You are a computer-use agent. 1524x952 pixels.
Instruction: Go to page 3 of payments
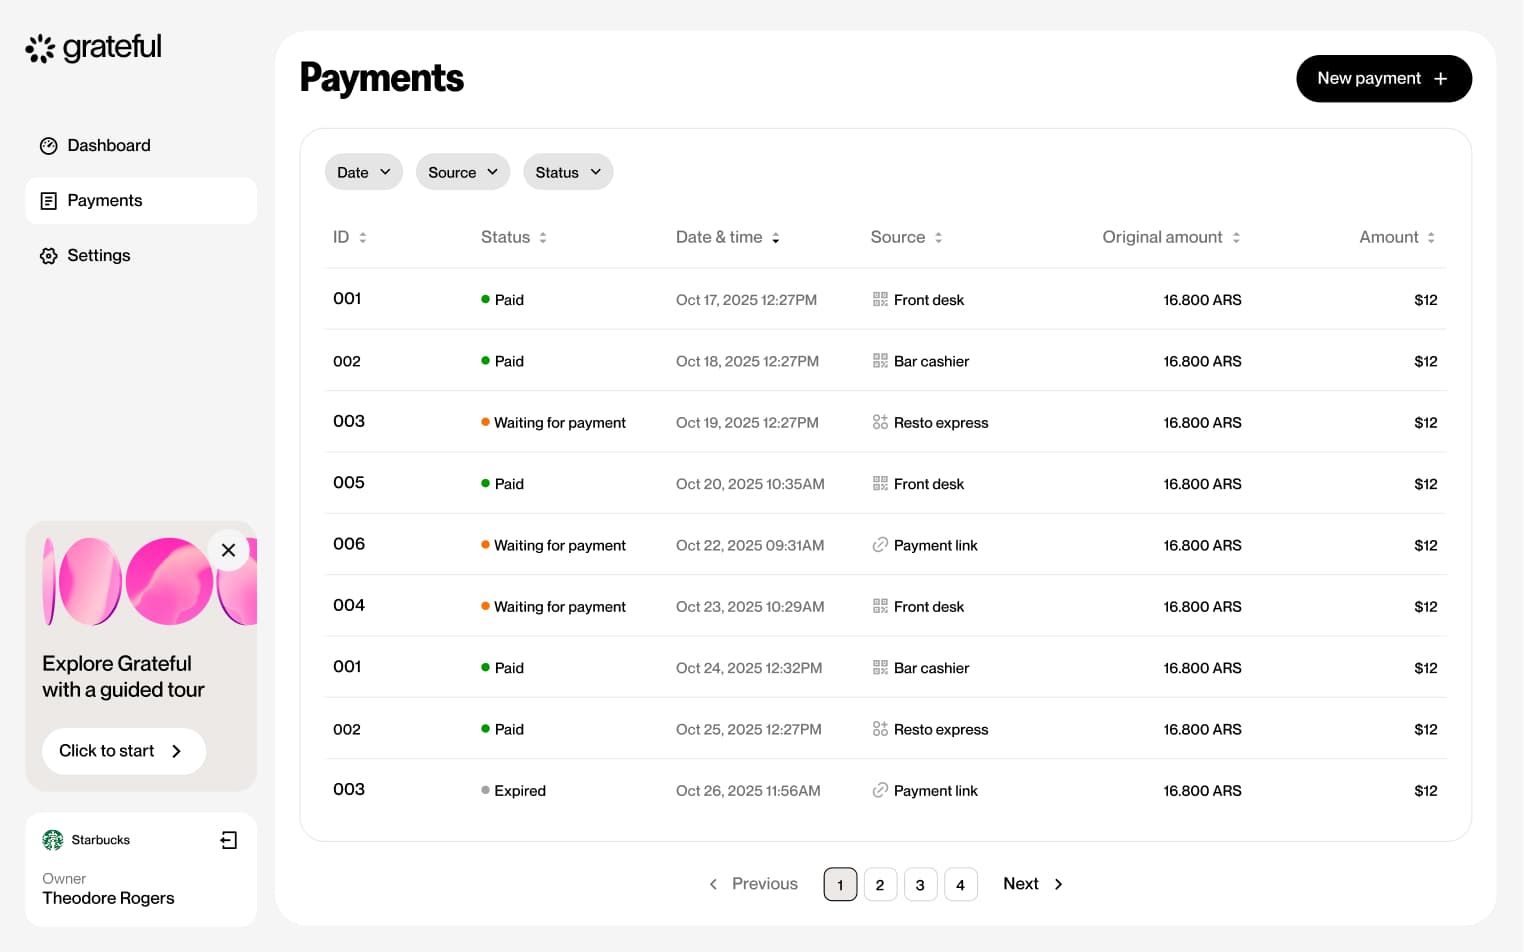pyautogui.click(x=920, y=885)
